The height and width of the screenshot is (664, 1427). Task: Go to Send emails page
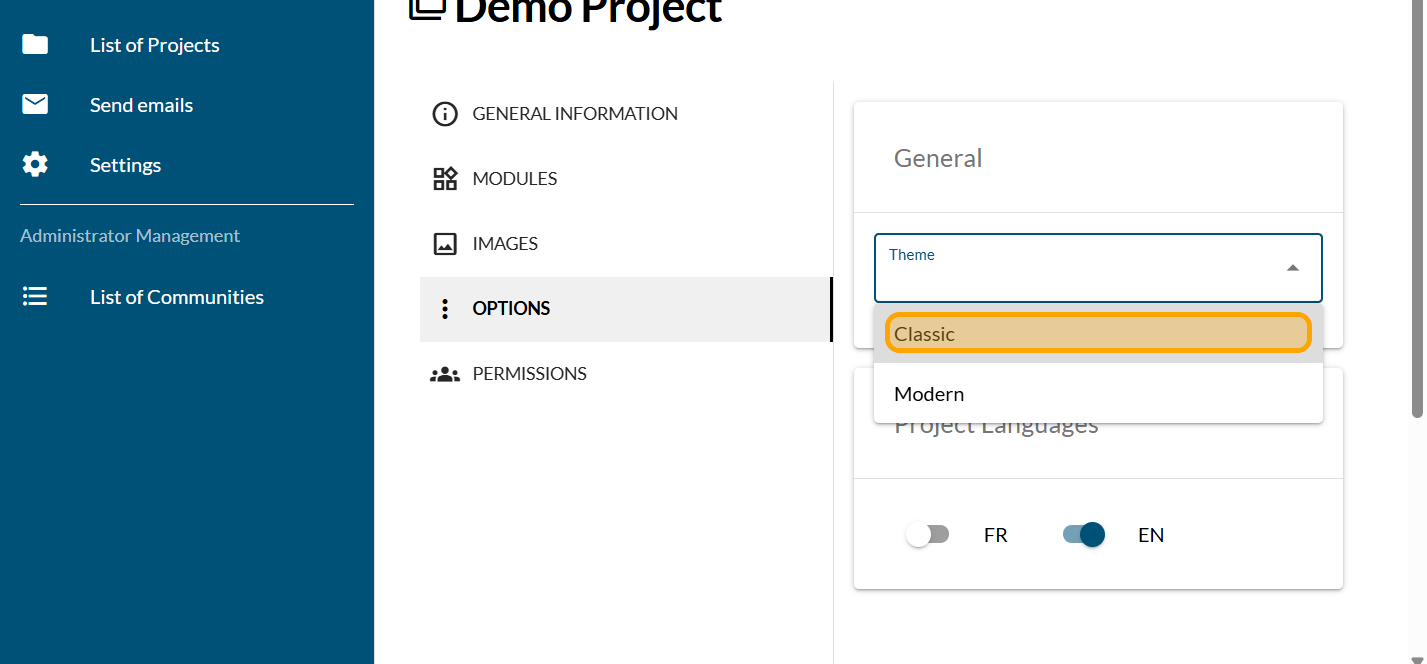pos(141,105)
